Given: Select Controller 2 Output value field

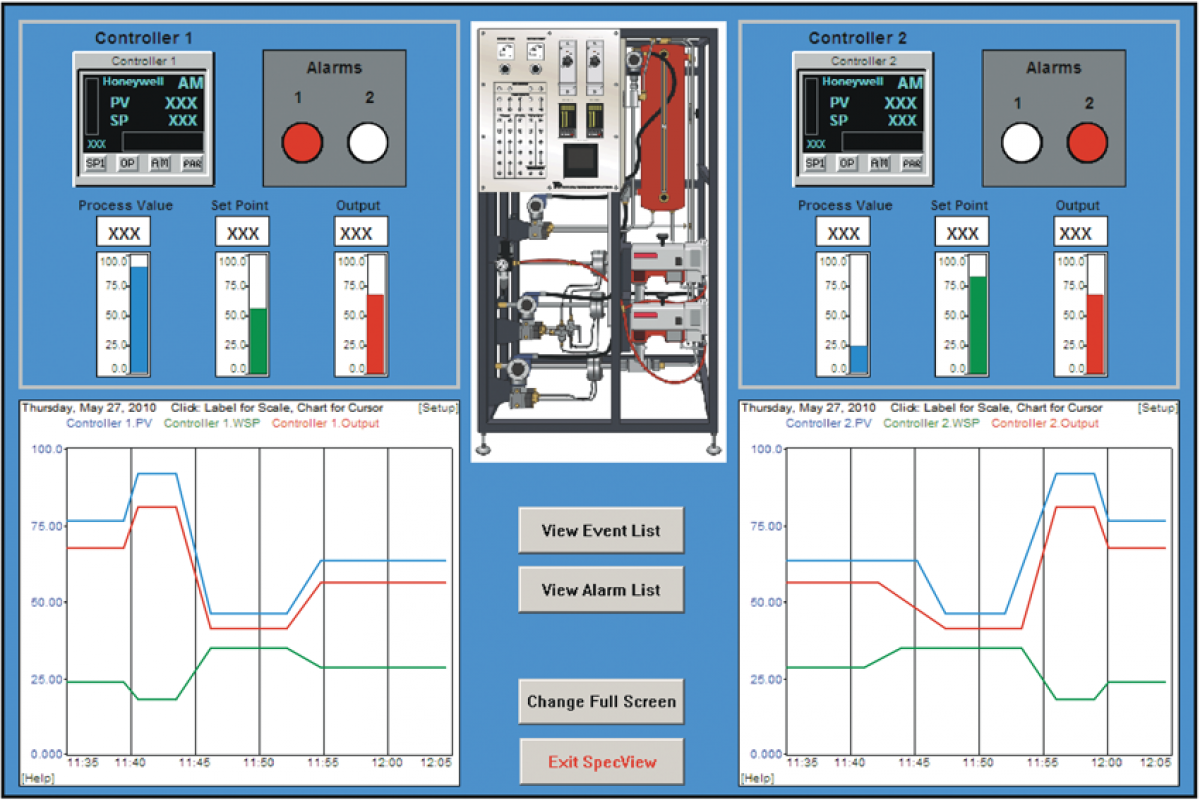Looking at the screenshot, I should click(x=1080, y=233).
